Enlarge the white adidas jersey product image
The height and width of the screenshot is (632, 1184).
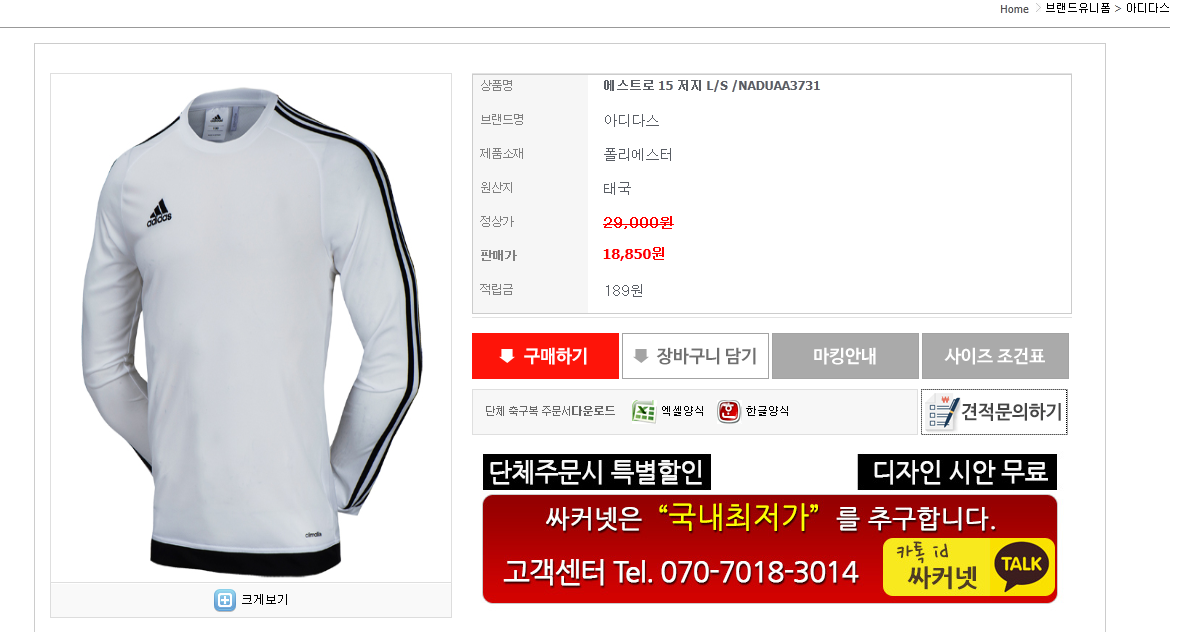click(251, 328)
